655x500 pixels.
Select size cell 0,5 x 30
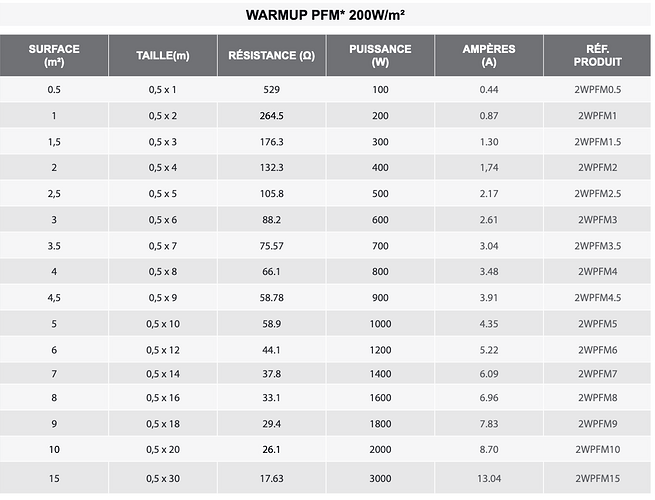click(163, 478)
